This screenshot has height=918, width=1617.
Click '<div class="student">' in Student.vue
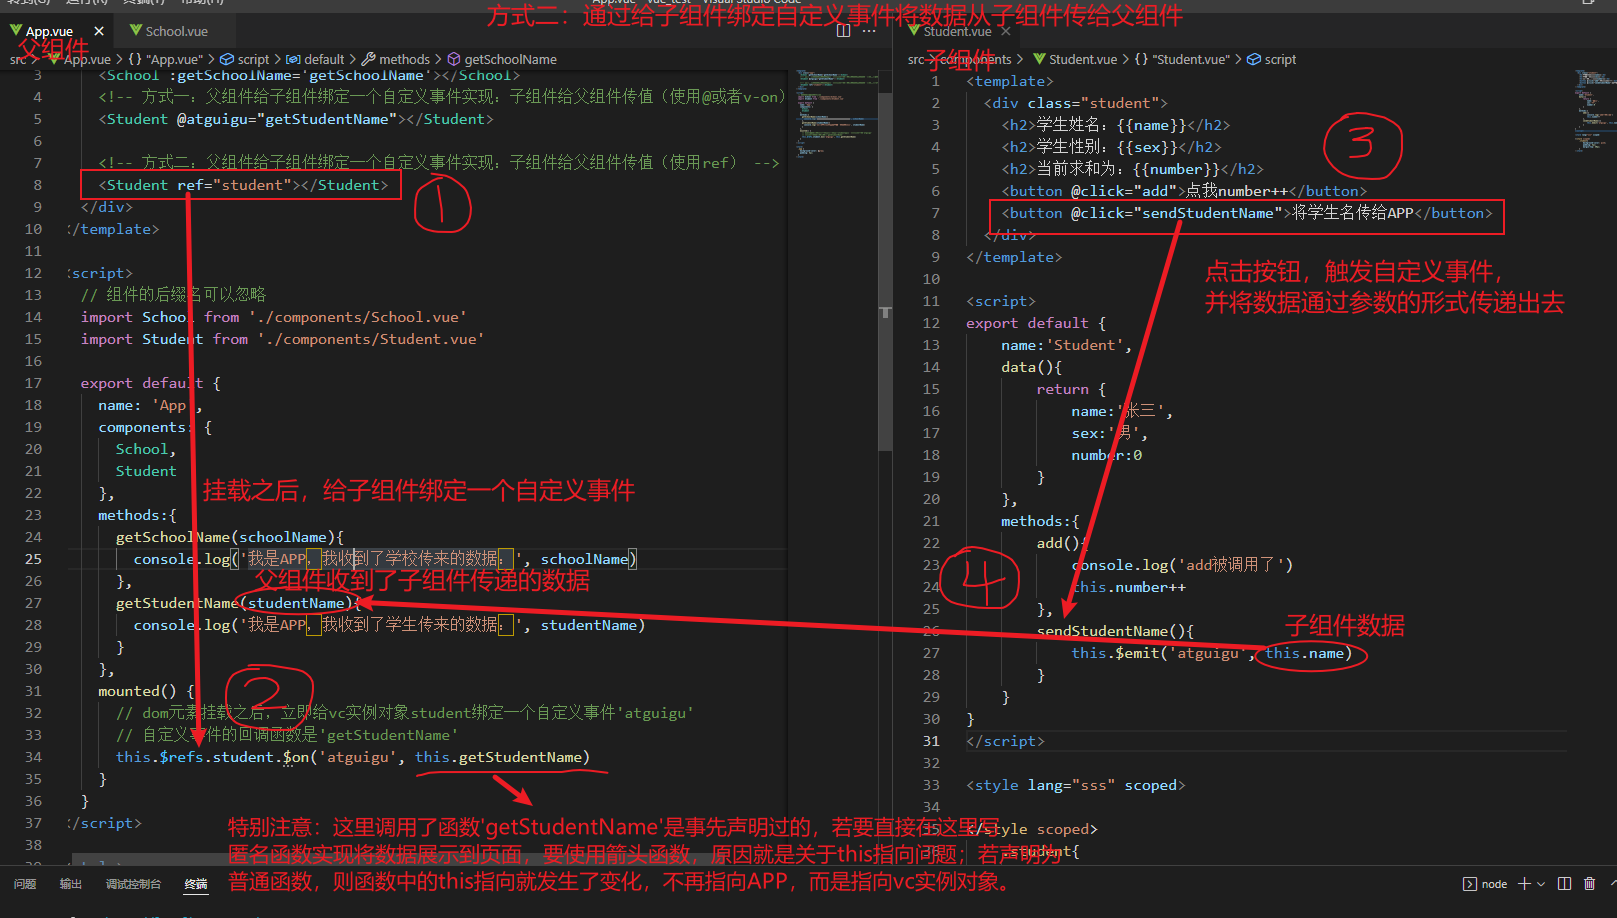click(x=1075, y=103)
